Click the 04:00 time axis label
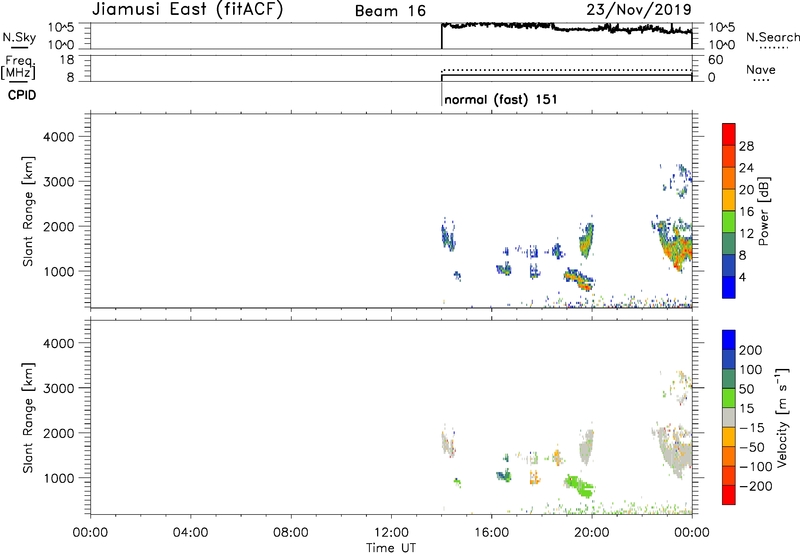800x554 pixels. coord(190,532)
